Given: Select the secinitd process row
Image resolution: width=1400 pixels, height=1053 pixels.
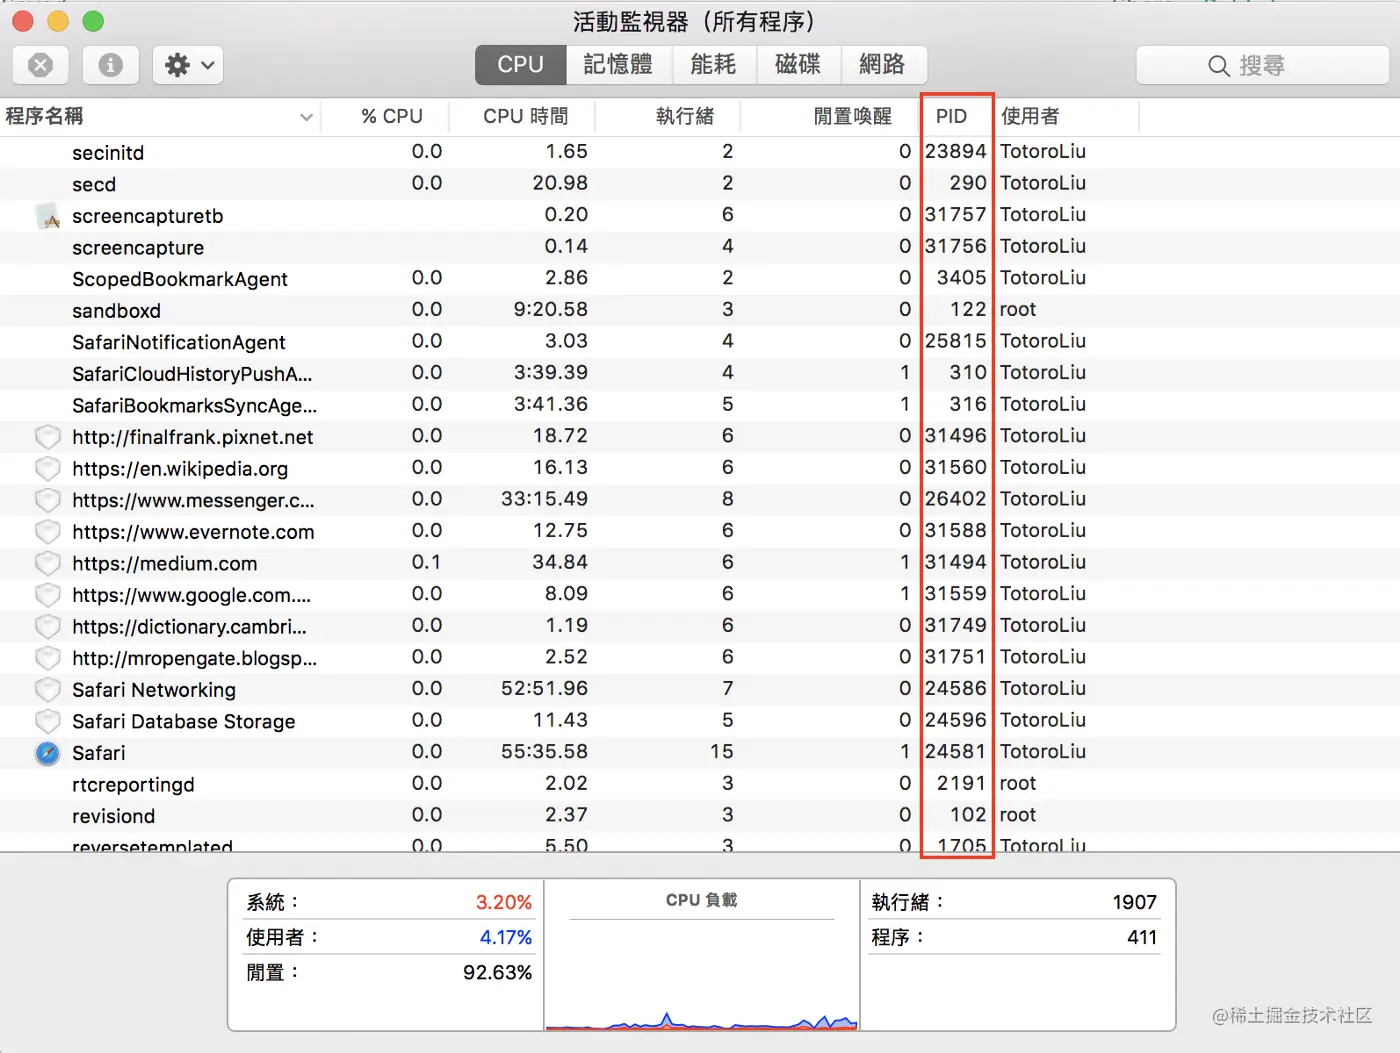Looking at the screenshot, I should [x=700, y=152].
